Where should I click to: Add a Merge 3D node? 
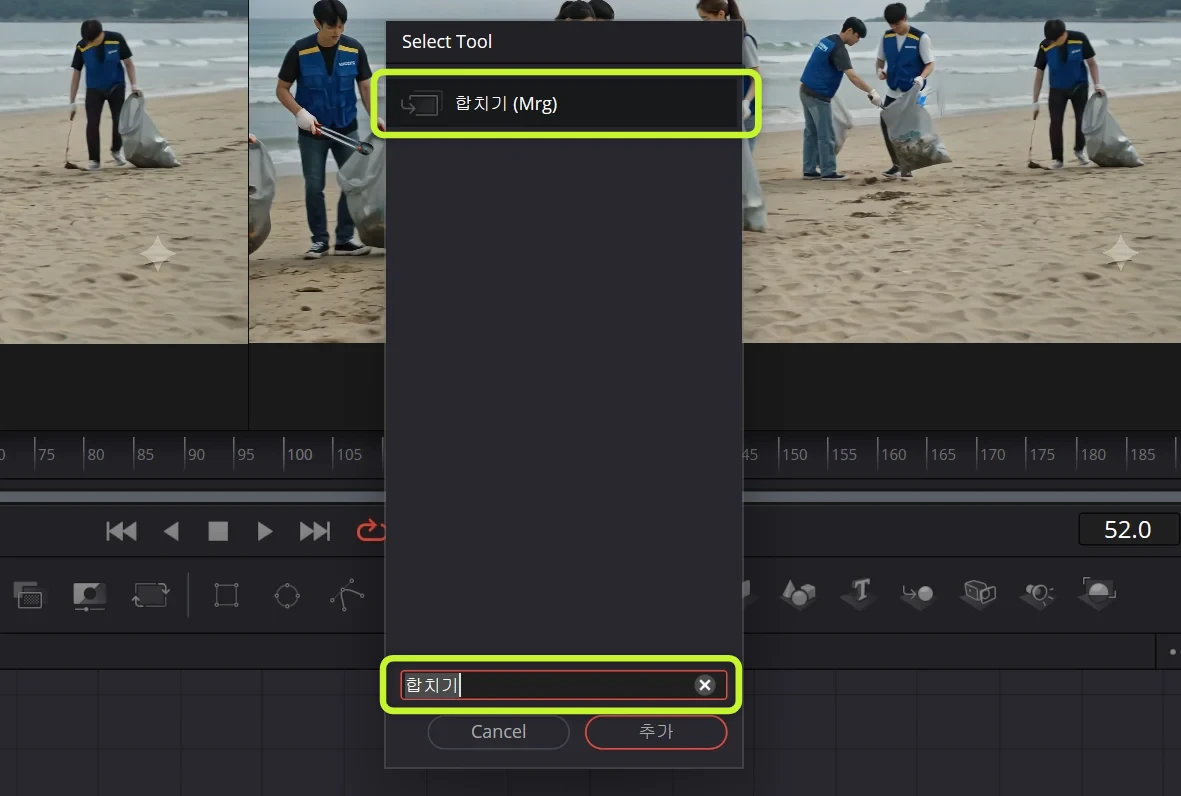pyautogui.click(x=918, y=594)
